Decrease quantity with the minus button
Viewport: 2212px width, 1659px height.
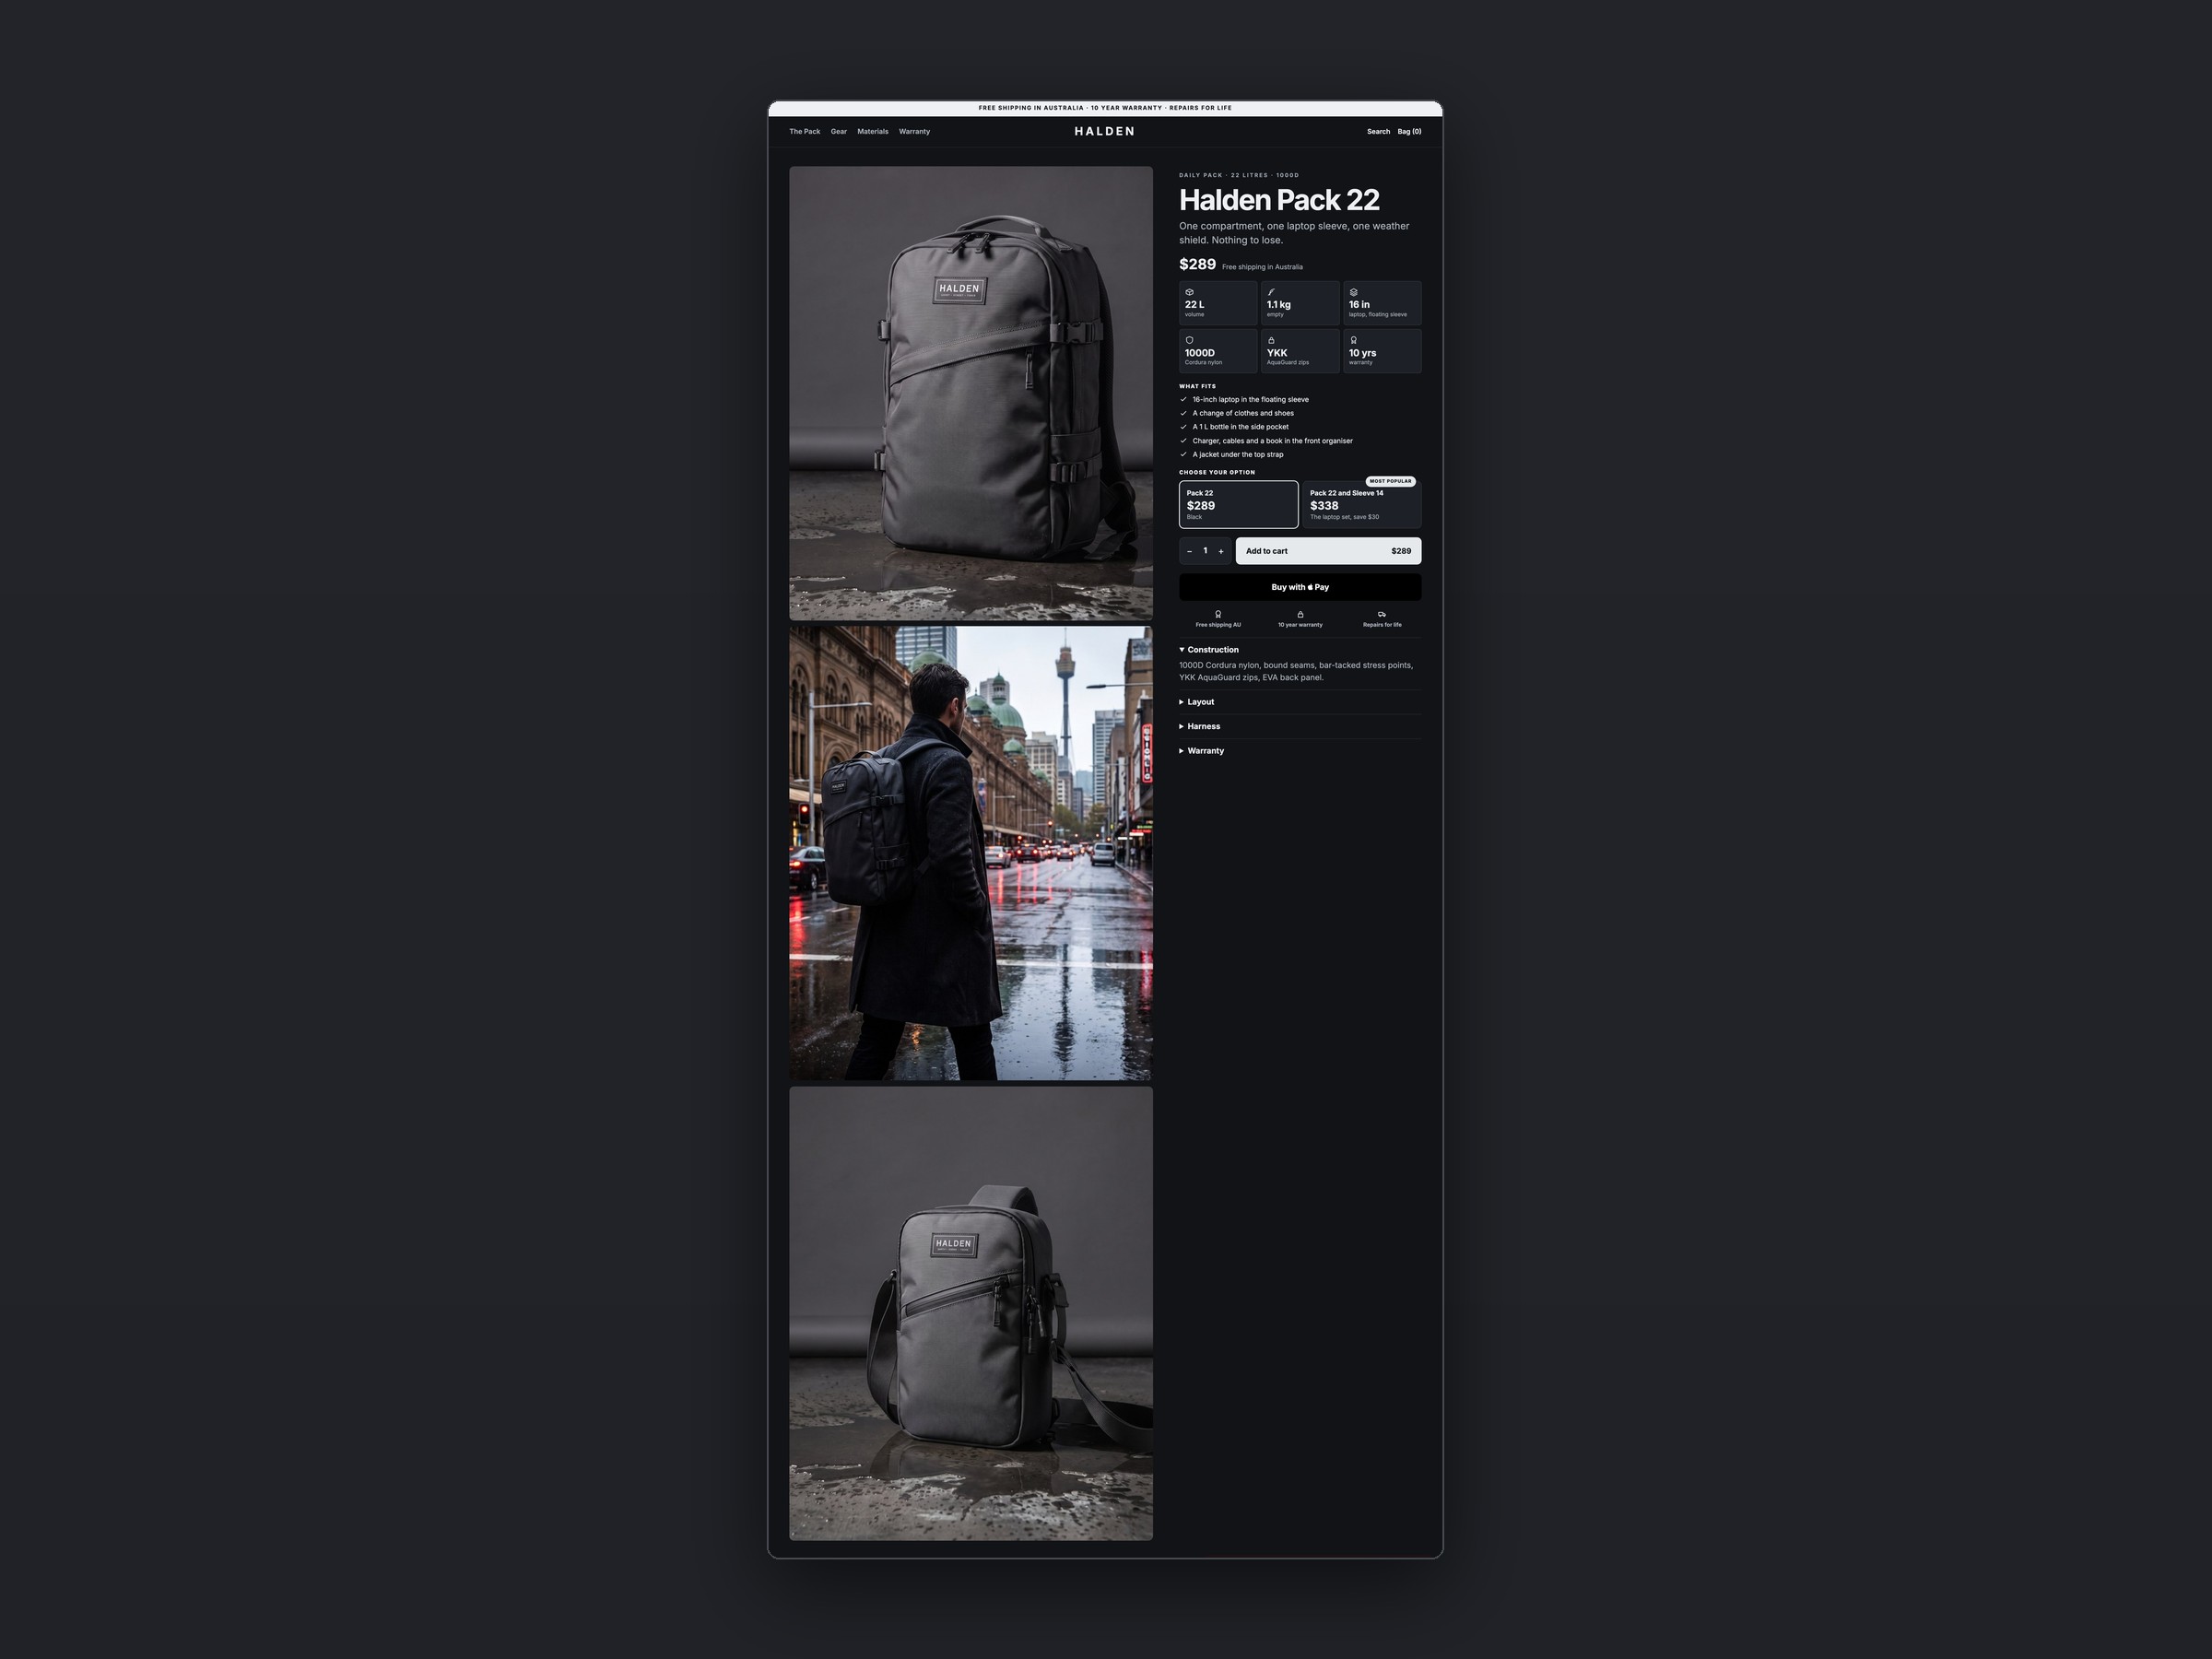(1189, 551)
